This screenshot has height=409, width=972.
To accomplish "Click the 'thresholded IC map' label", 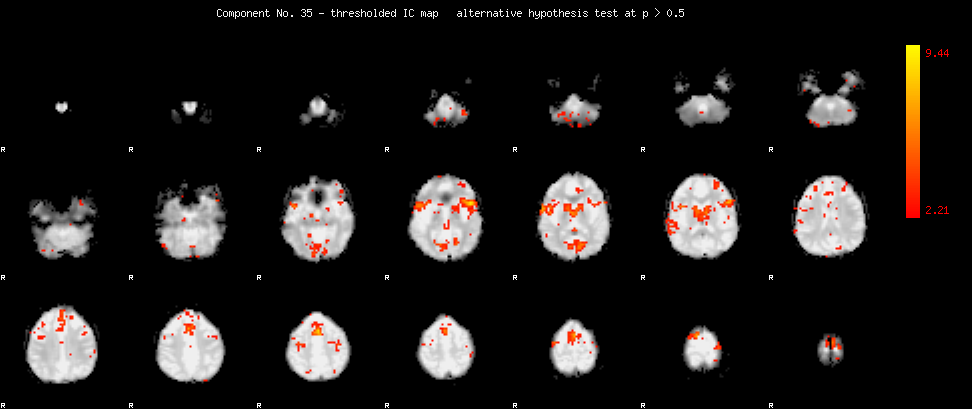I will pos(386,13).
